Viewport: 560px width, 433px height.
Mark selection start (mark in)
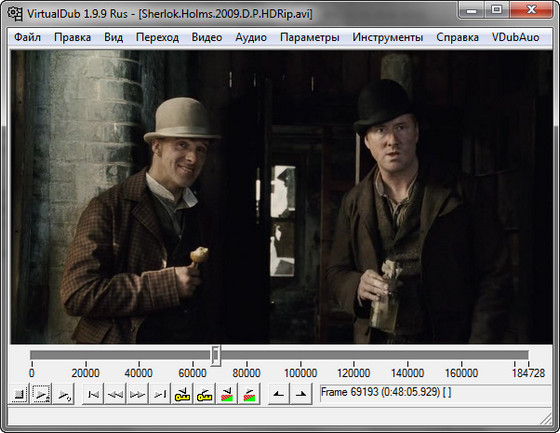(279, 394)
